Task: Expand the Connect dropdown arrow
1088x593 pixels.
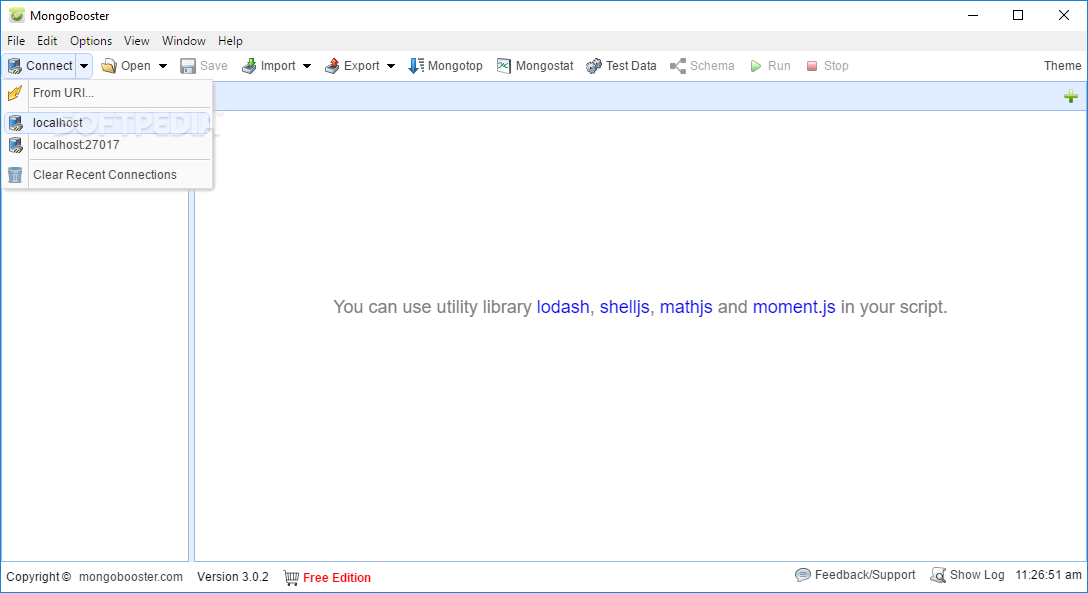Action: [x=84, y=66]
